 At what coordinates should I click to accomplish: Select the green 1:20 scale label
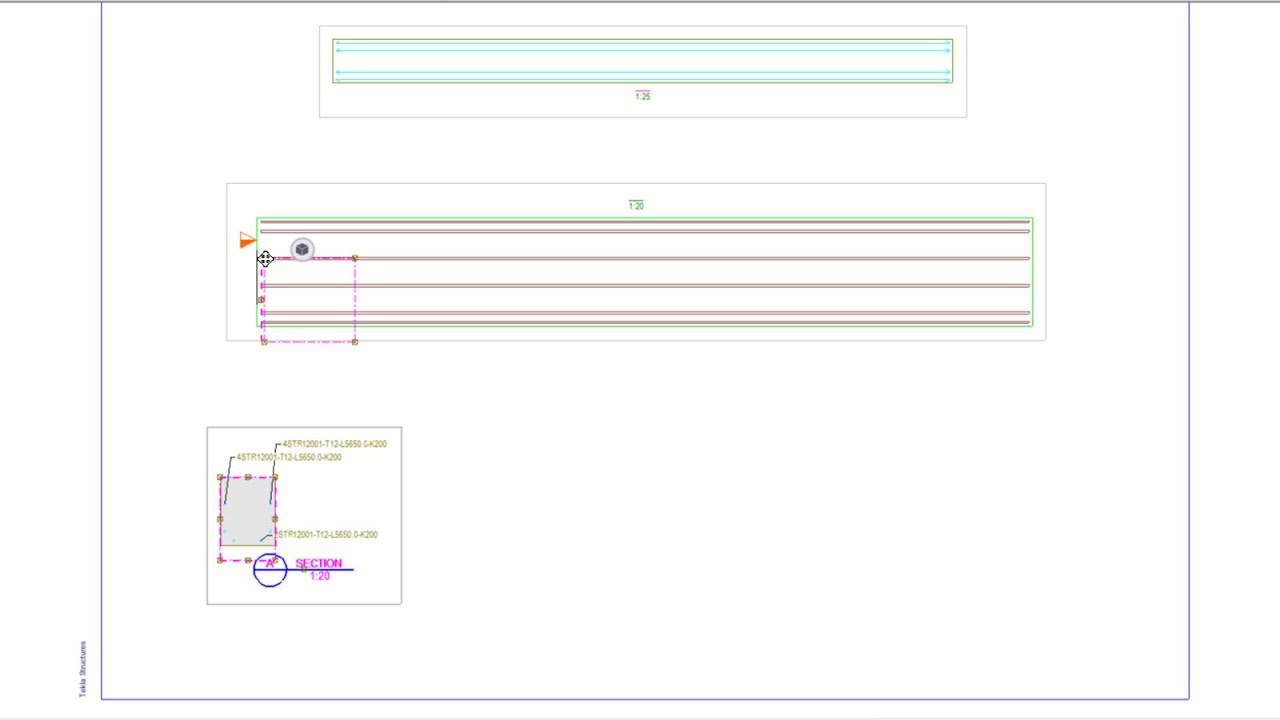point(636,205)
